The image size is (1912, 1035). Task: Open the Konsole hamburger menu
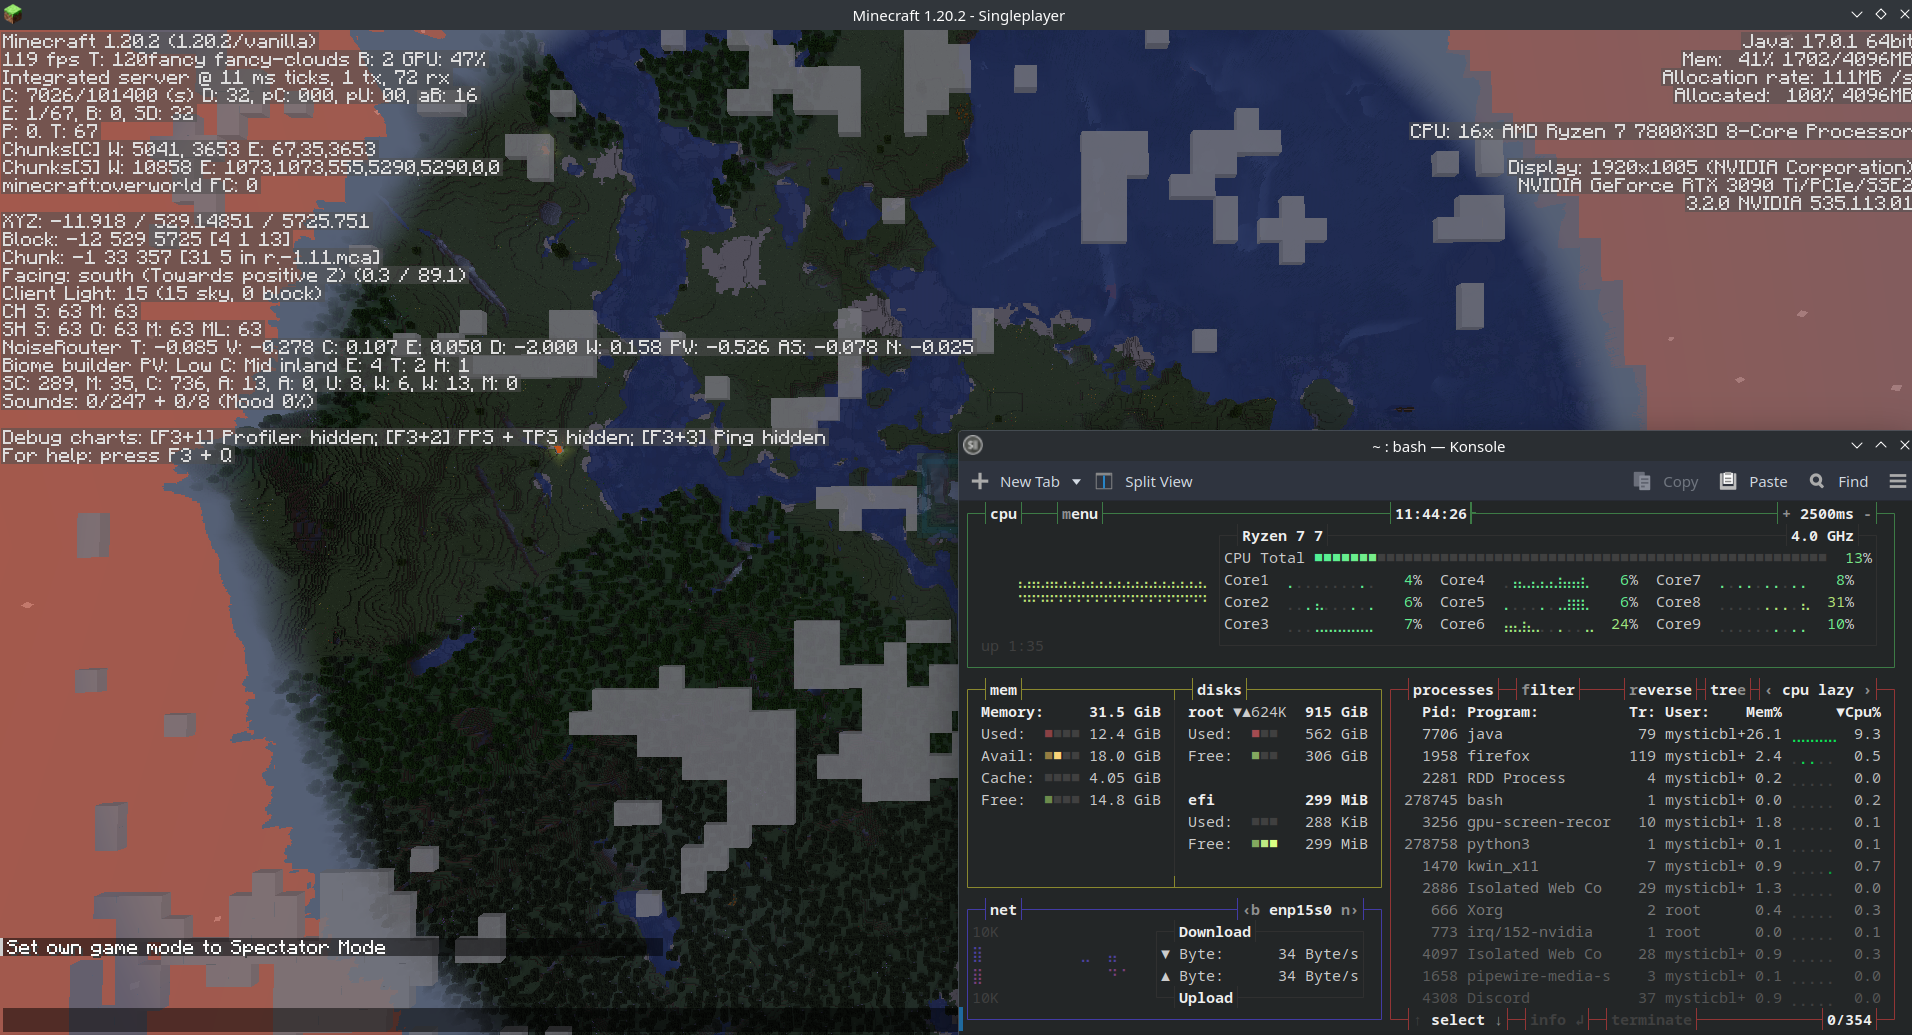click(1897, 482)
